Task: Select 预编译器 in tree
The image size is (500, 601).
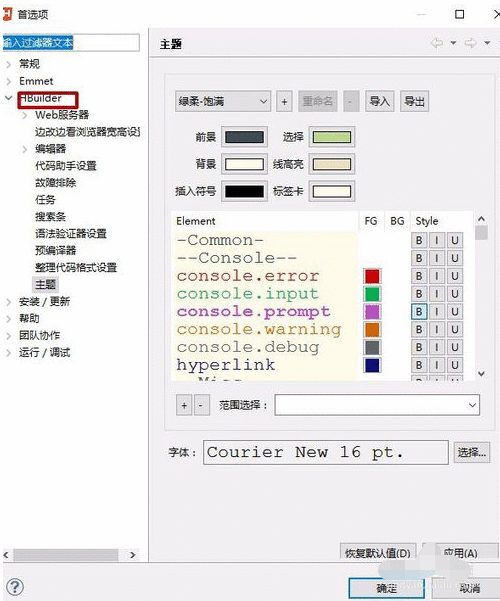Action: (56, 251)
